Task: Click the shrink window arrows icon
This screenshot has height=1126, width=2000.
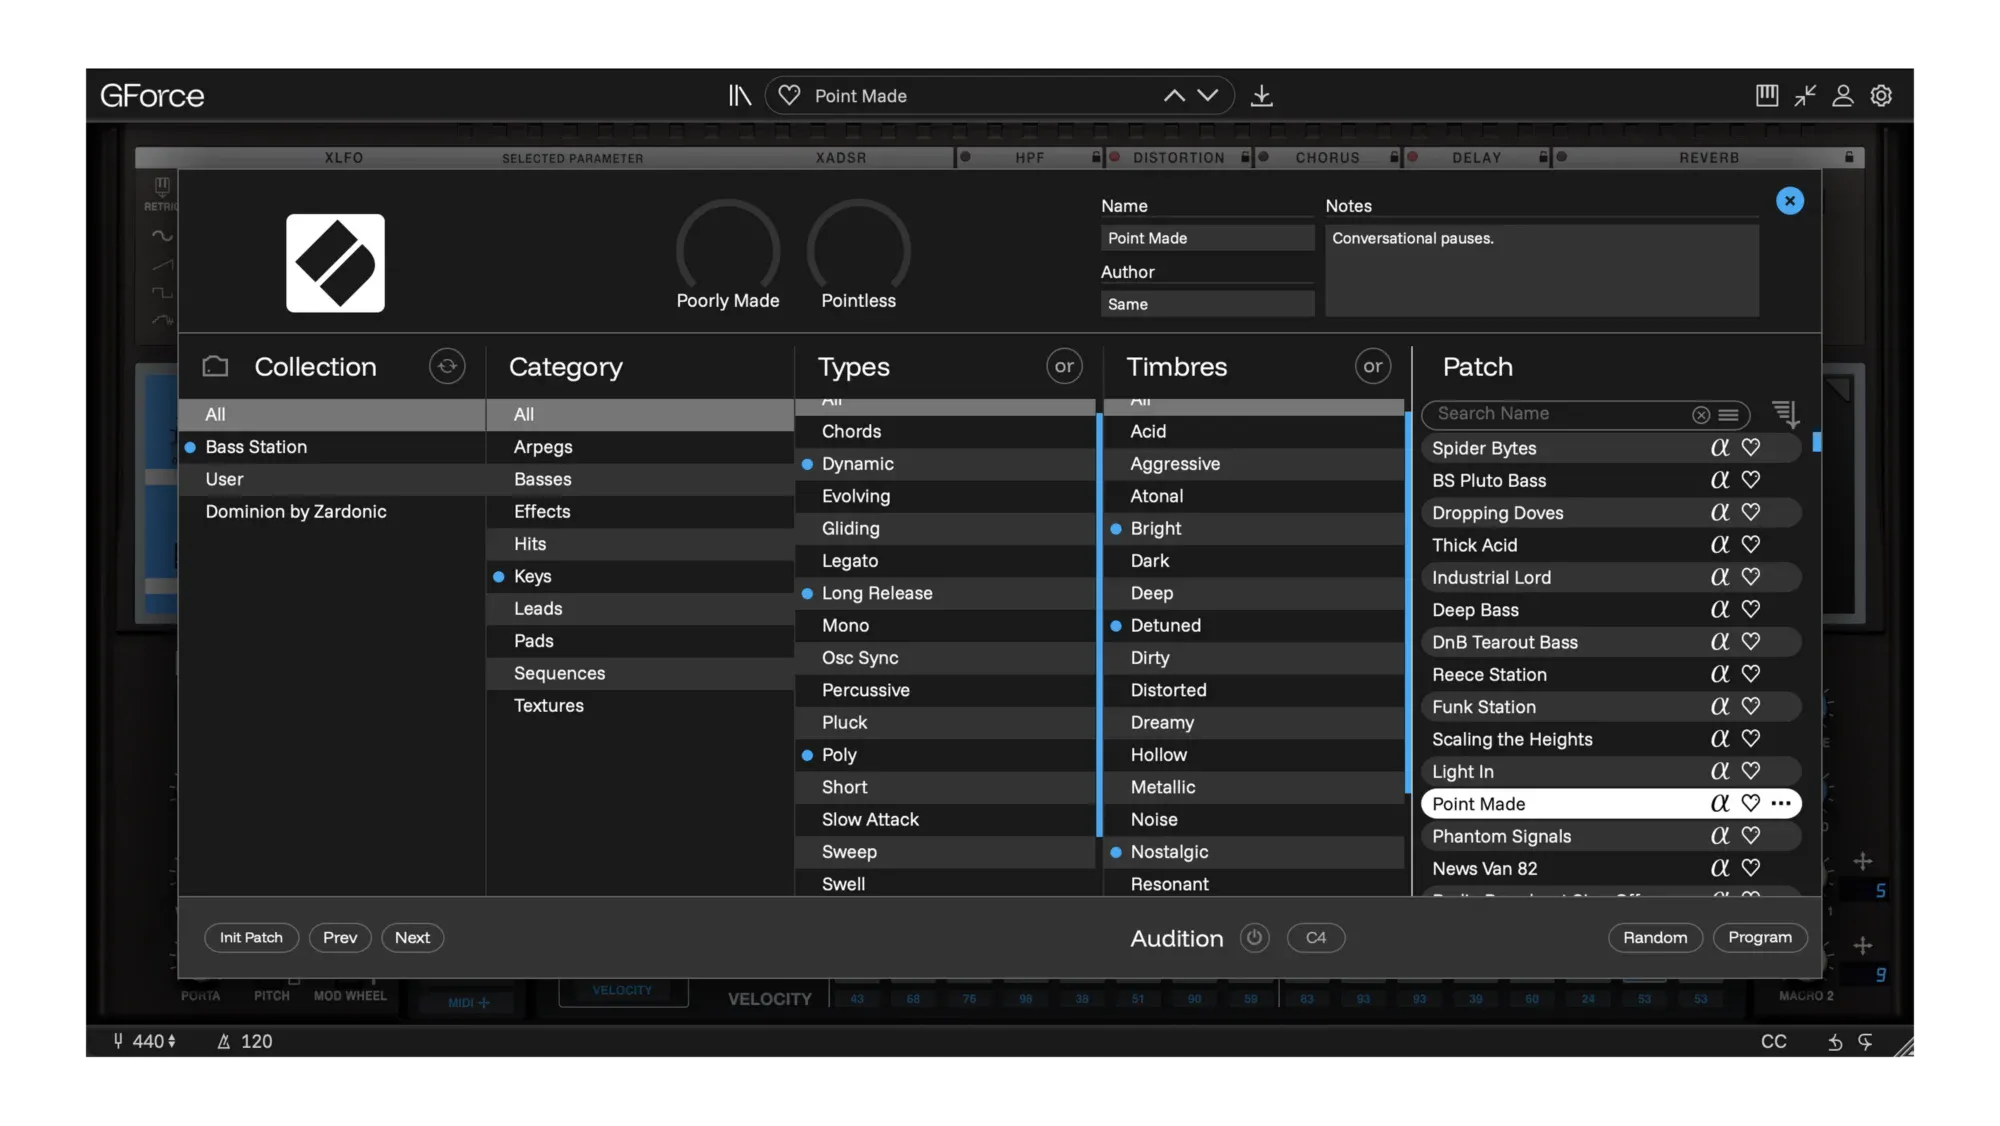Action: 1805,95
